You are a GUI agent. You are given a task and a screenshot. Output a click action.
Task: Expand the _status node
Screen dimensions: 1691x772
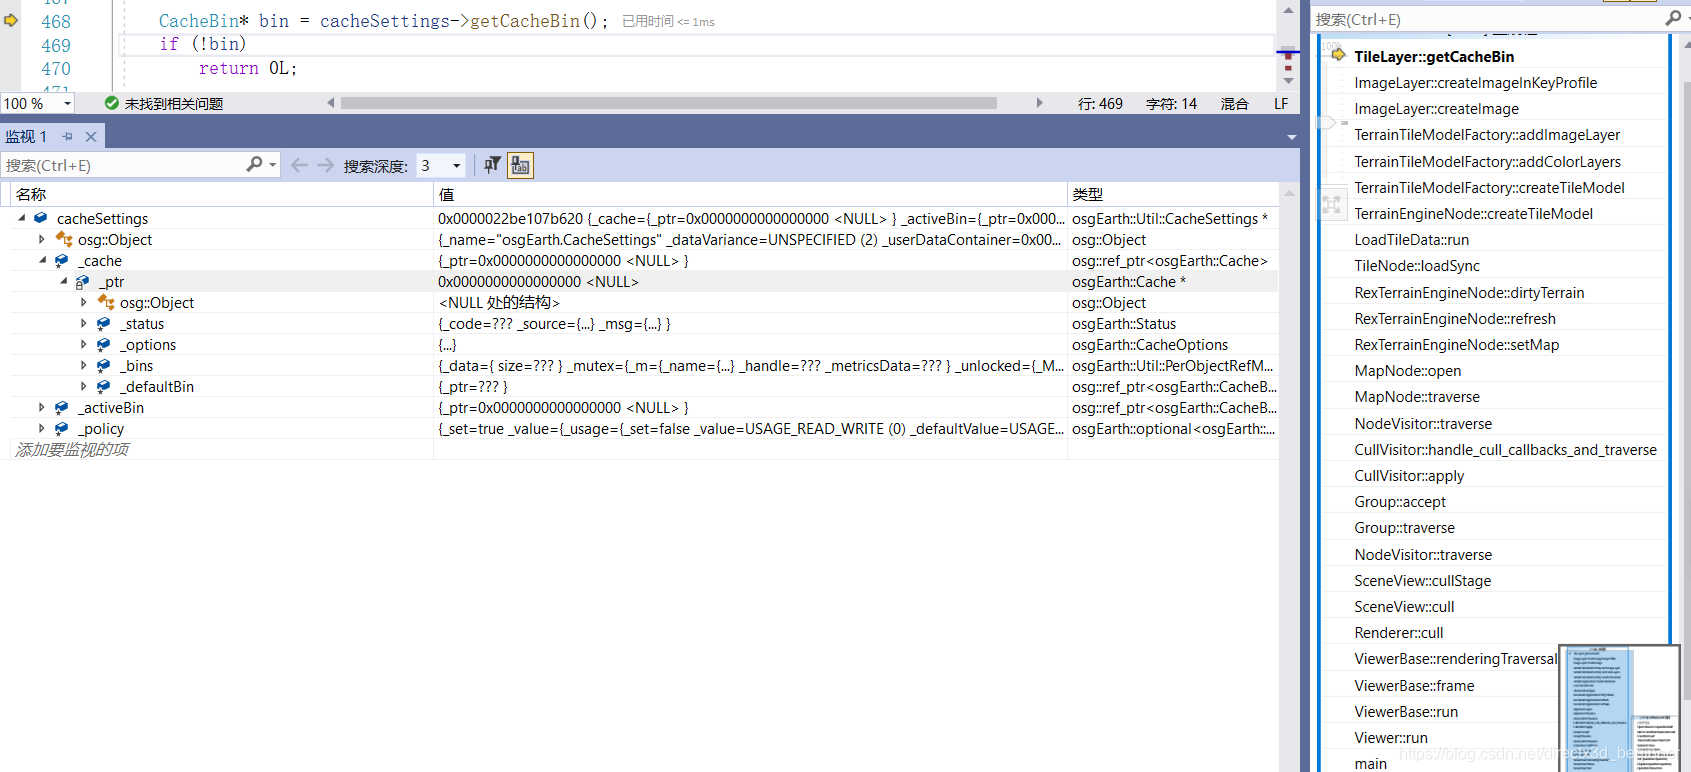[84, 323]
